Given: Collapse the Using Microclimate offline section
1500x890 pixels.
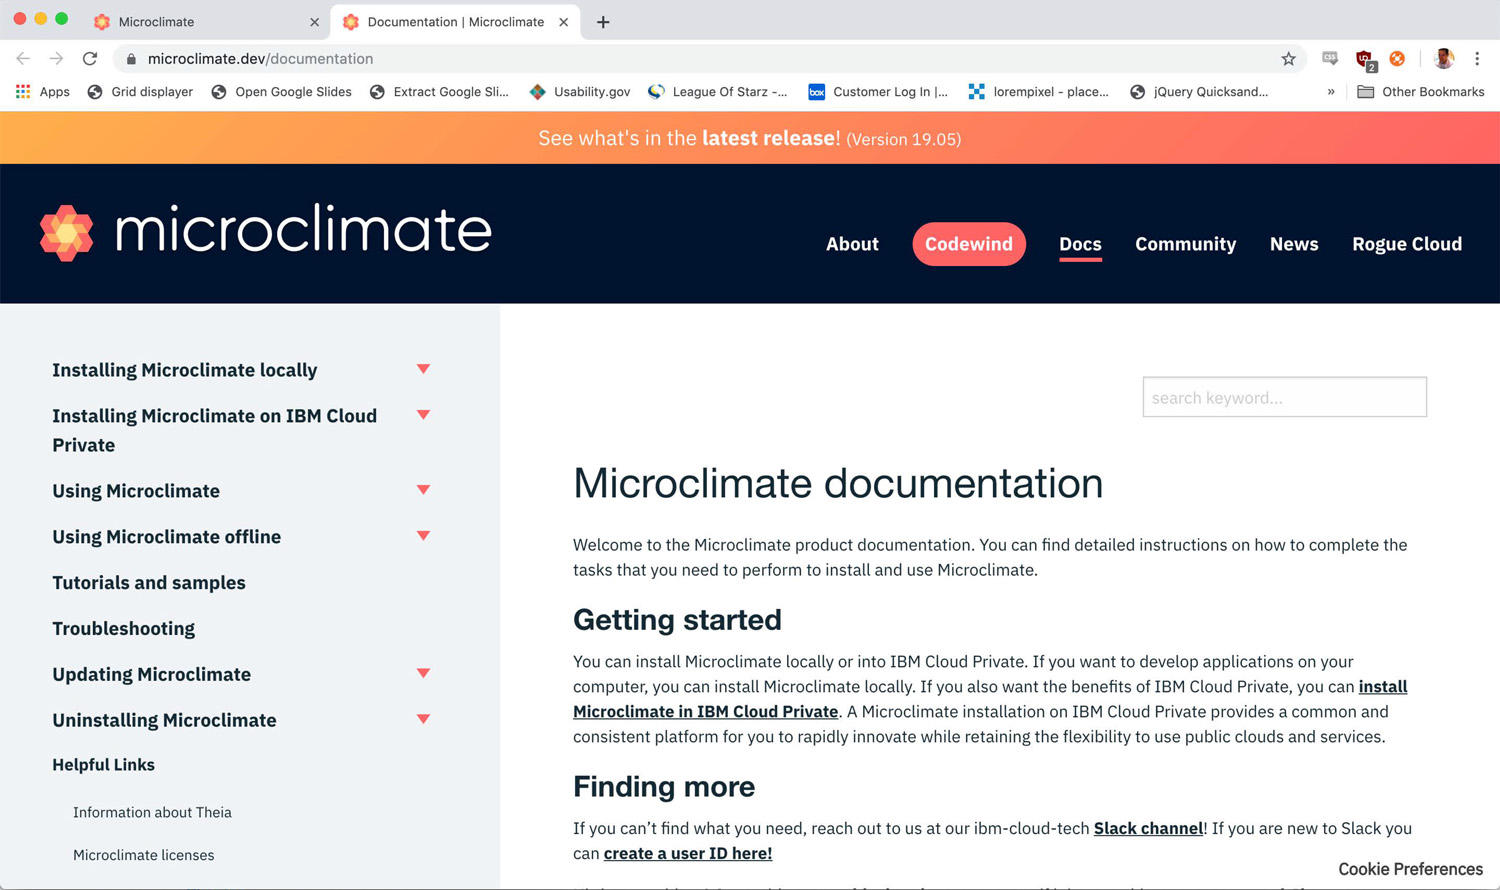Looking at the screenshot, I should coord(423,535).
